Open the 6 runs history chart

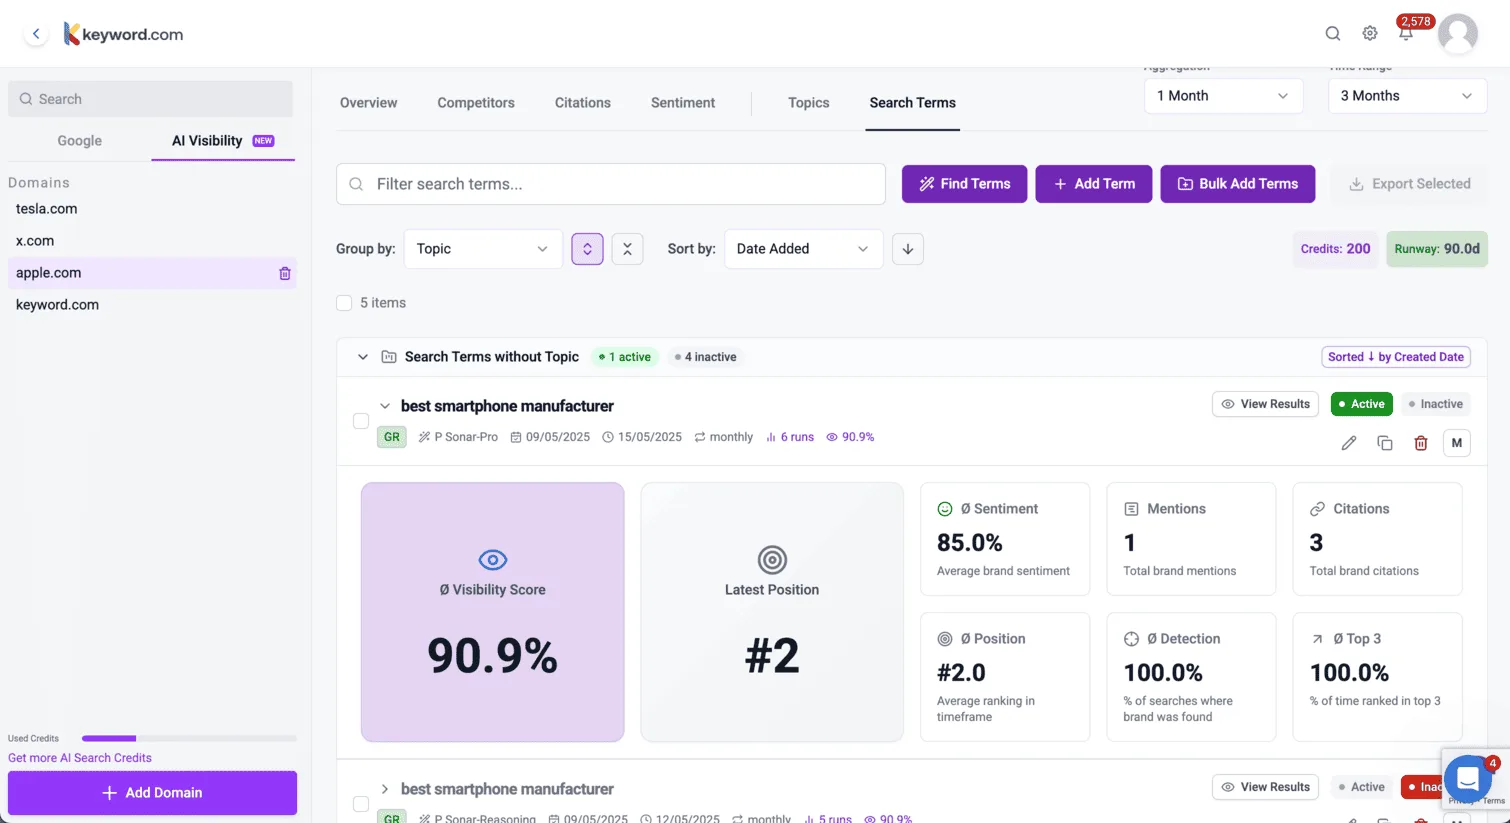(790, 437)
